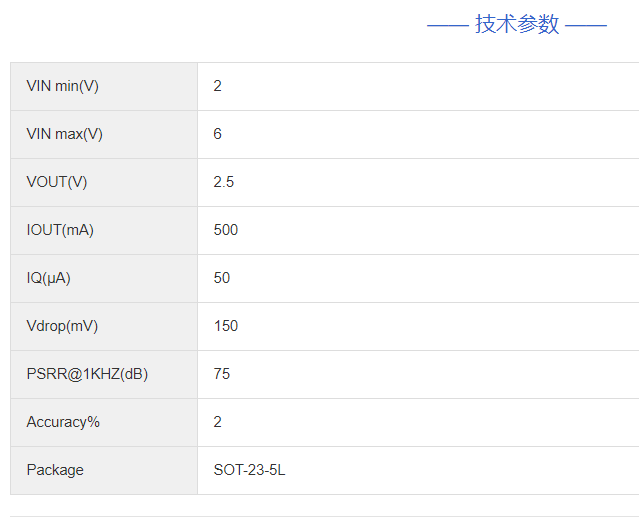Click the IOUT(mA) label cell

pos(60,230)
